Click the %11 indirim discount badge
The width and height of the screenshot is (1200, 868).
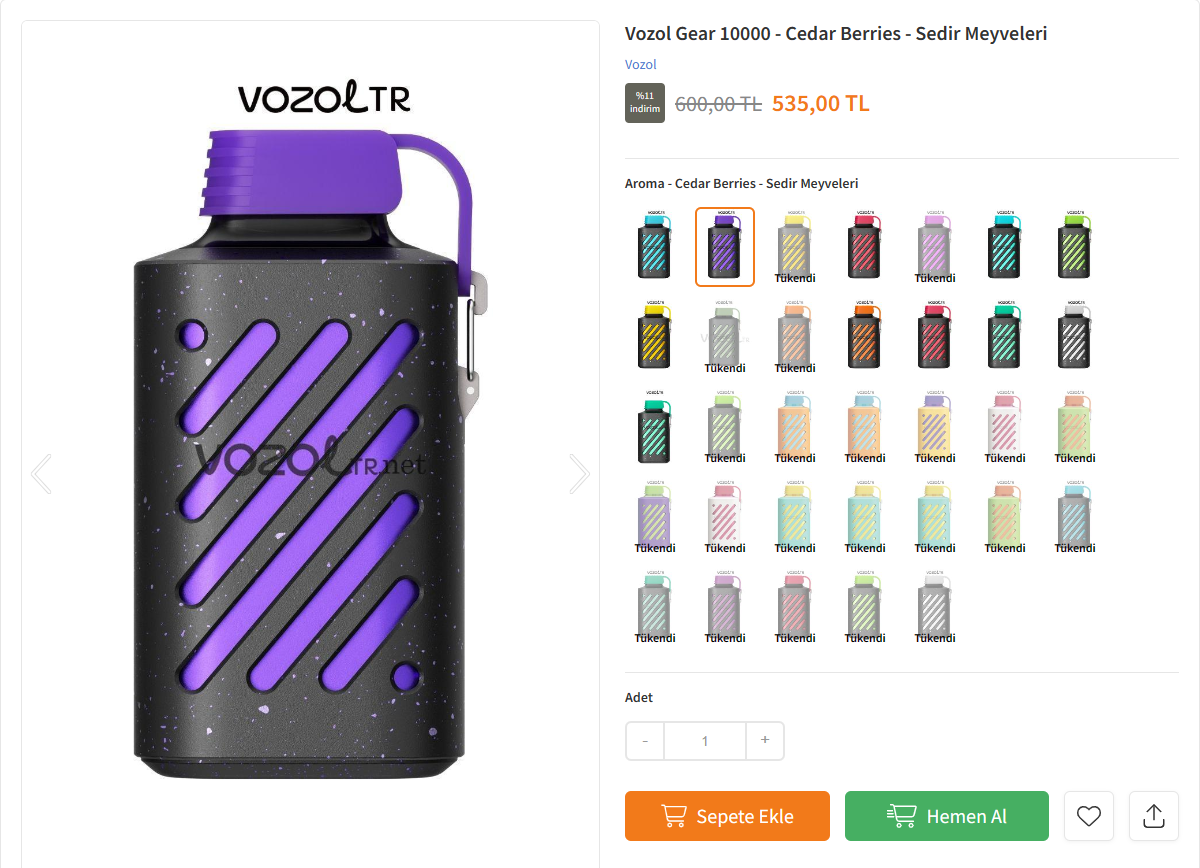[x=645, y=103]
